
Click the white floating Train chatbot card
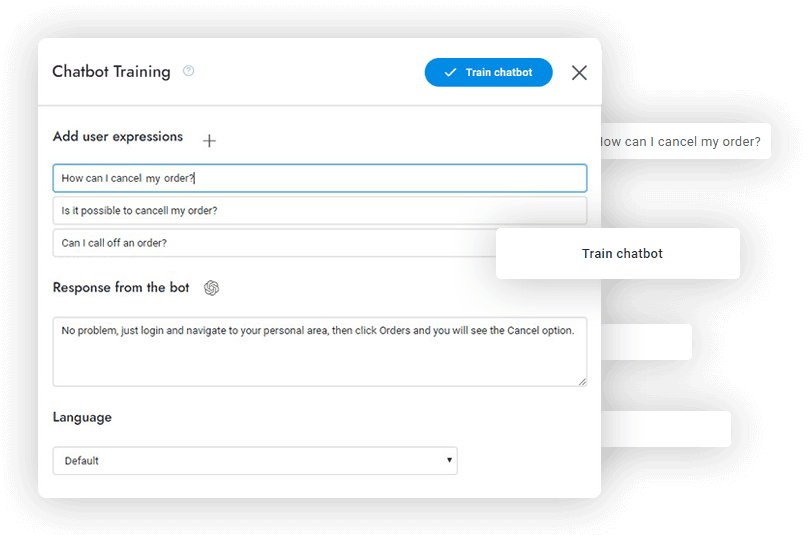tap(622, 254)
